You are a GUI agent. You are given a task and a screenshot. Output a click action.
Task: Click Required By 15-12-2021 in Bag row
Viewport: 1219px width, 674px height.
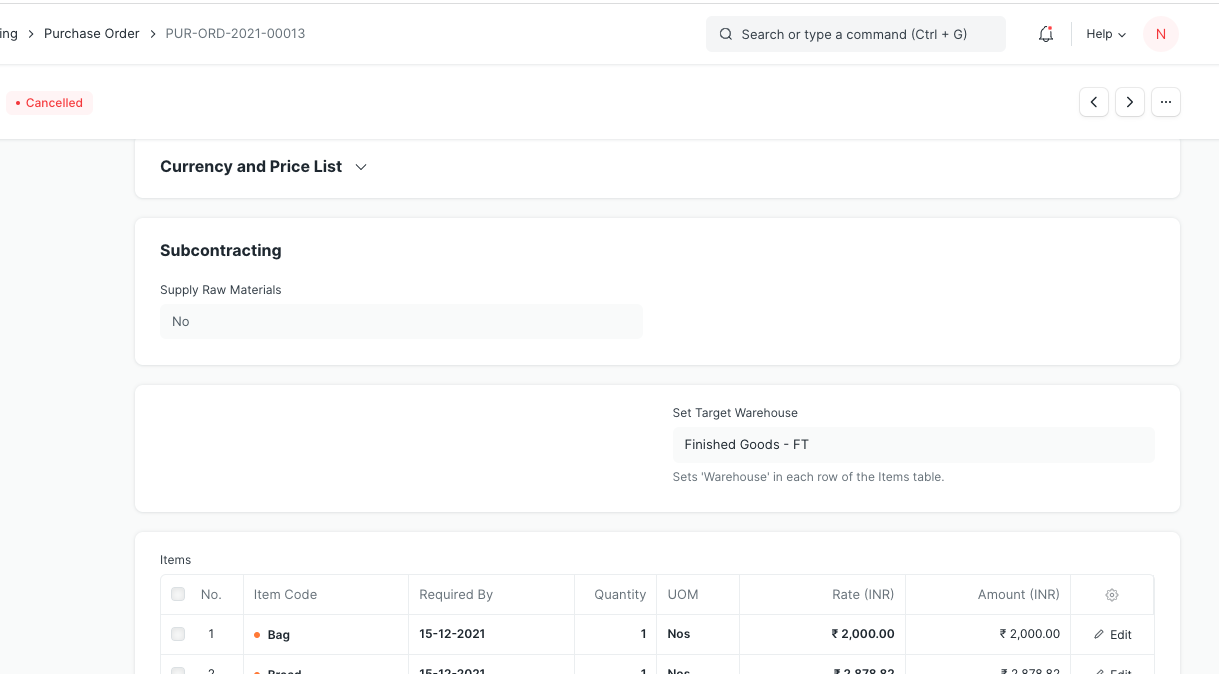[491, 635]
